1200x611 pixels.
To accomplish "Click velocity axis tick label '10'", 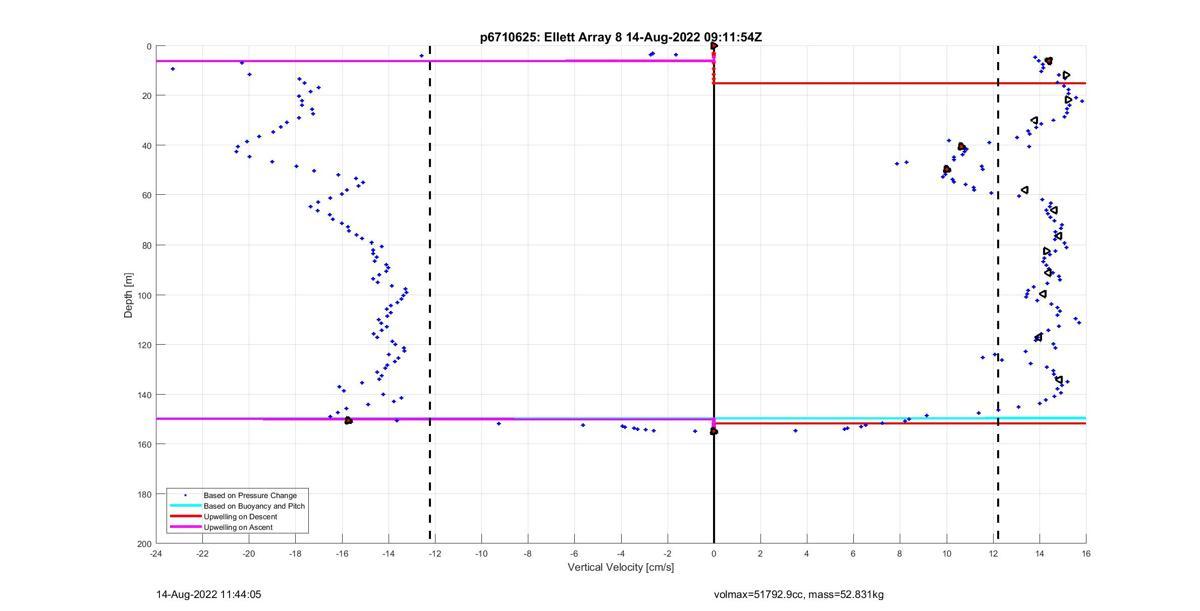I will tap(946, 553).
